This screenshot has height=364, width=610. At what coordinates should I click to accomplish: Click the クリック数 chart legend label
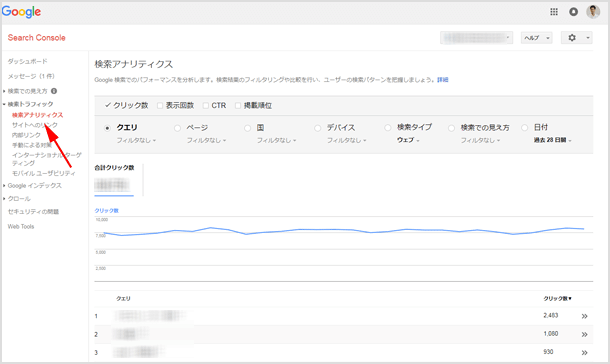[107, 211]
